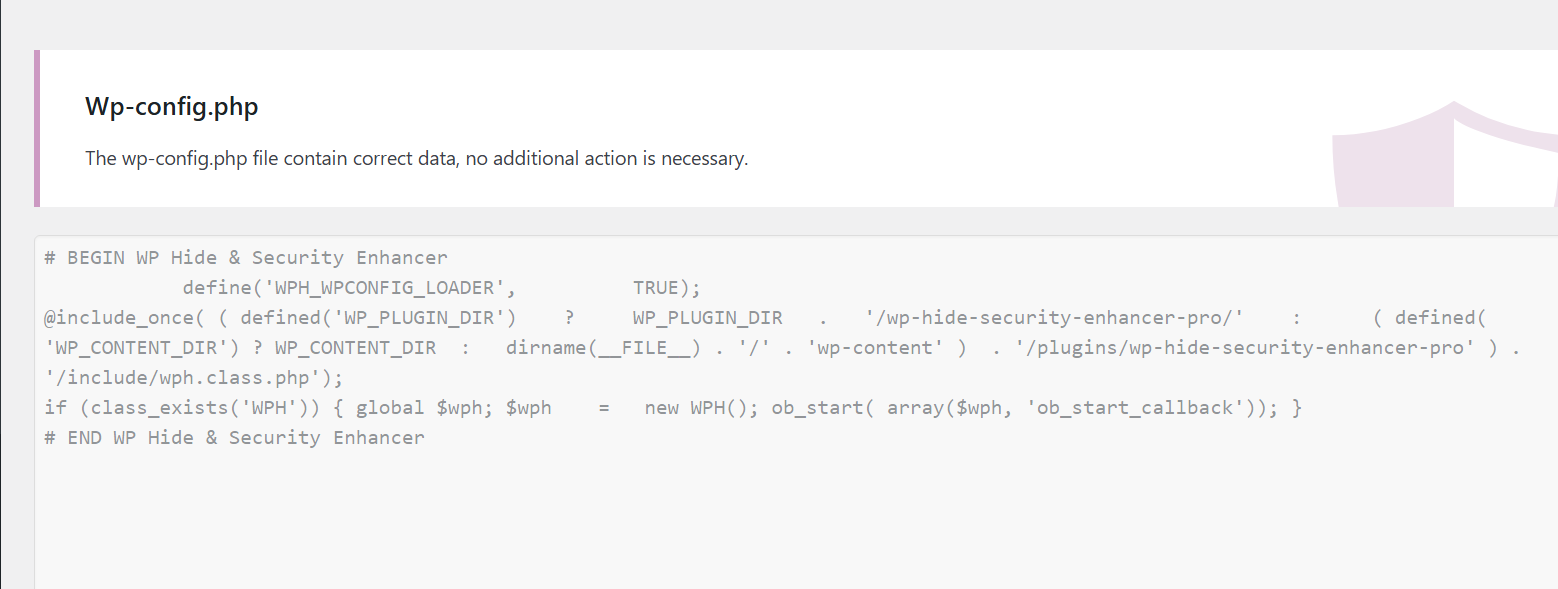The height and width of the screenshot is (589, 1558).
Task: Click the END WP Hide comment line
Action: (x=235, y=438)
